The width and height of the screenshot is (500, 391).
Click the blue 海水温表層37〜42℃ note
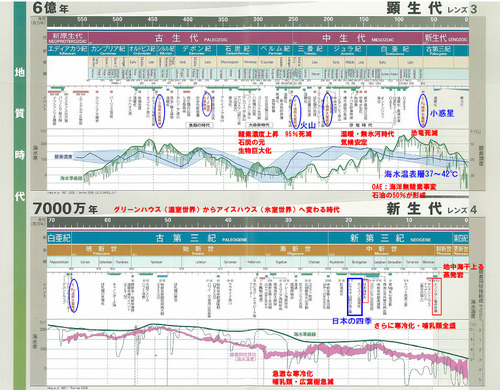(x=421, y=174)
